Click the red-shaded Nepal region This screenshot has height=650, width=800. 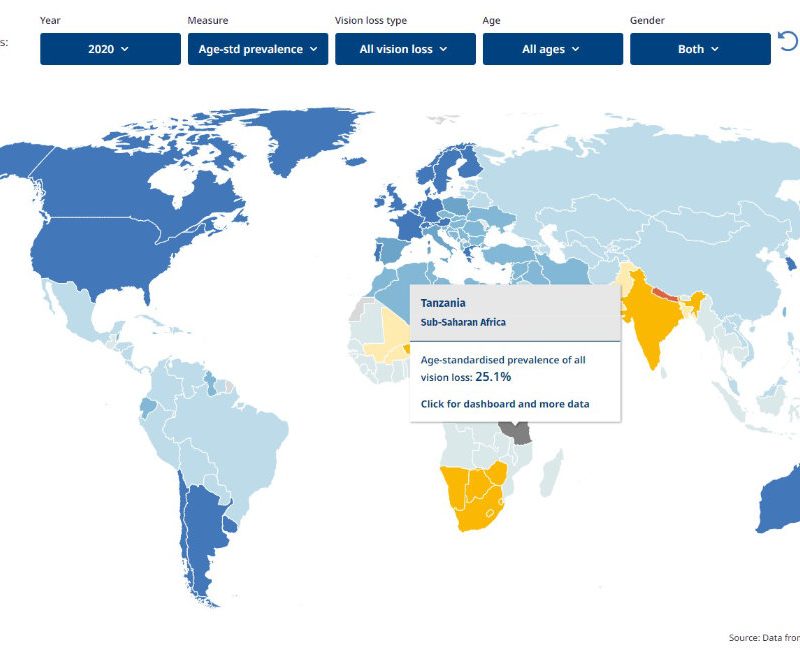pyautogui.click(x=666, y=294)
